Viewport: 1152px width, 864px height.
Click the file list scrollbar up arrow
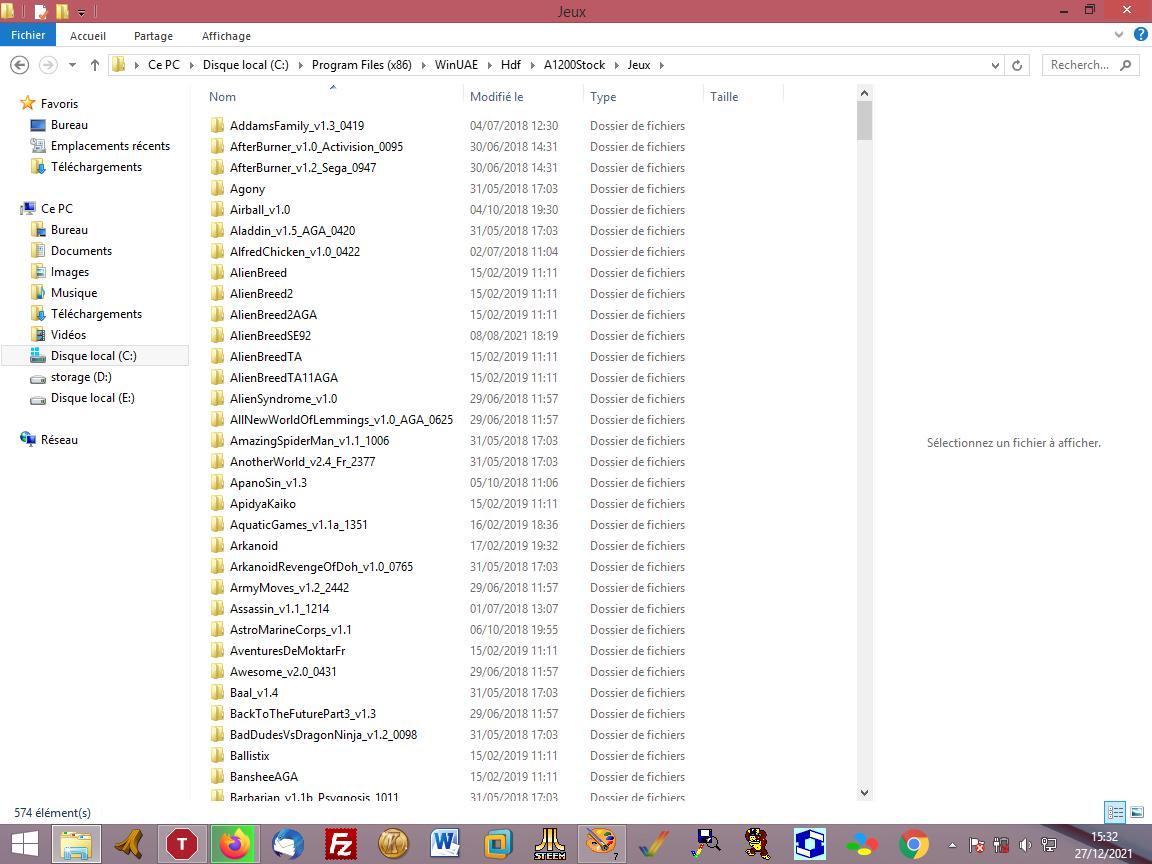(x=864, y=93)
